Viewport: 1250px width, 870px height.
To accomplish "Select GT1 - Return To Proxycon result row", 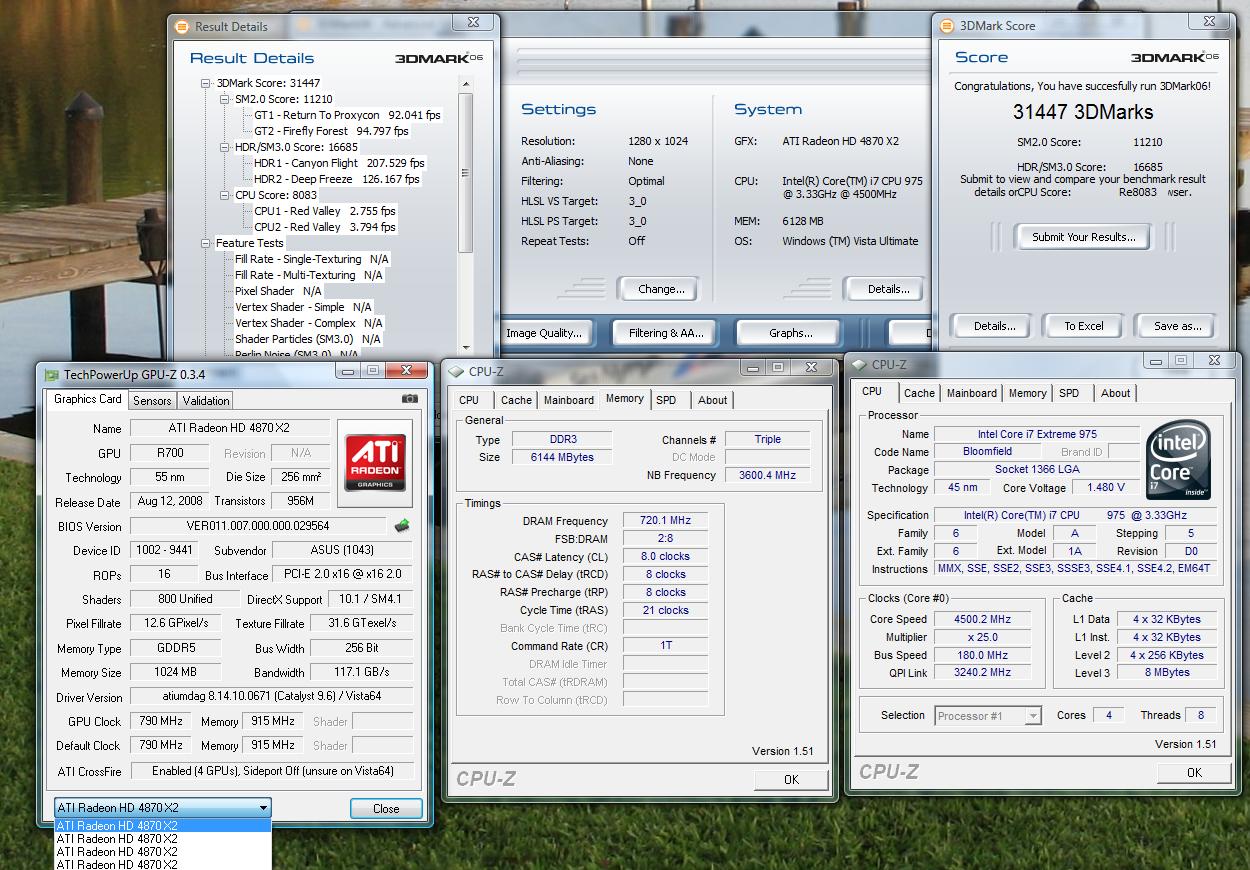I will tap(347, 115).
